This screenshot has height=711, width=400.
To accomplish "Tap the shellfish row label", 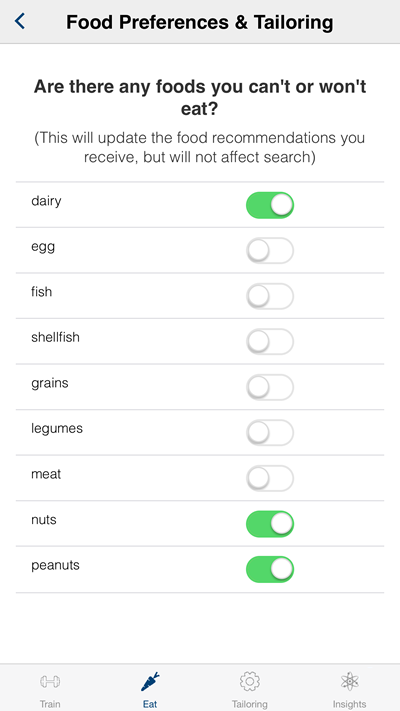I will click(x=55, y=337).
